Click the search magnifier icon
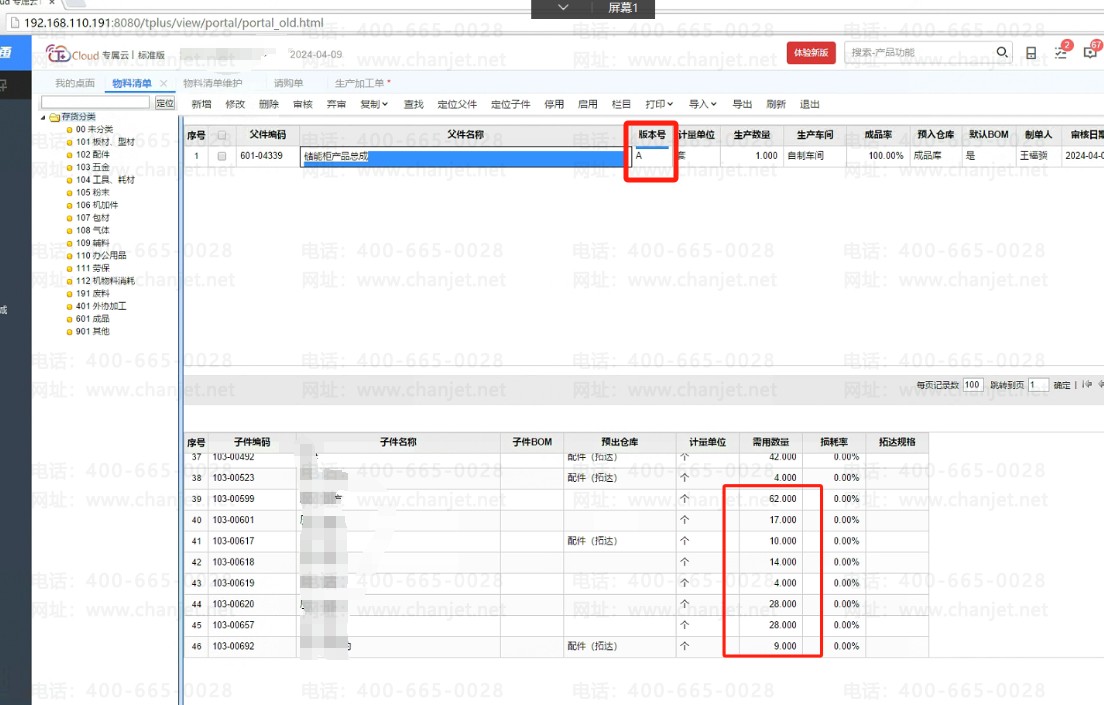 point(1002,52)
